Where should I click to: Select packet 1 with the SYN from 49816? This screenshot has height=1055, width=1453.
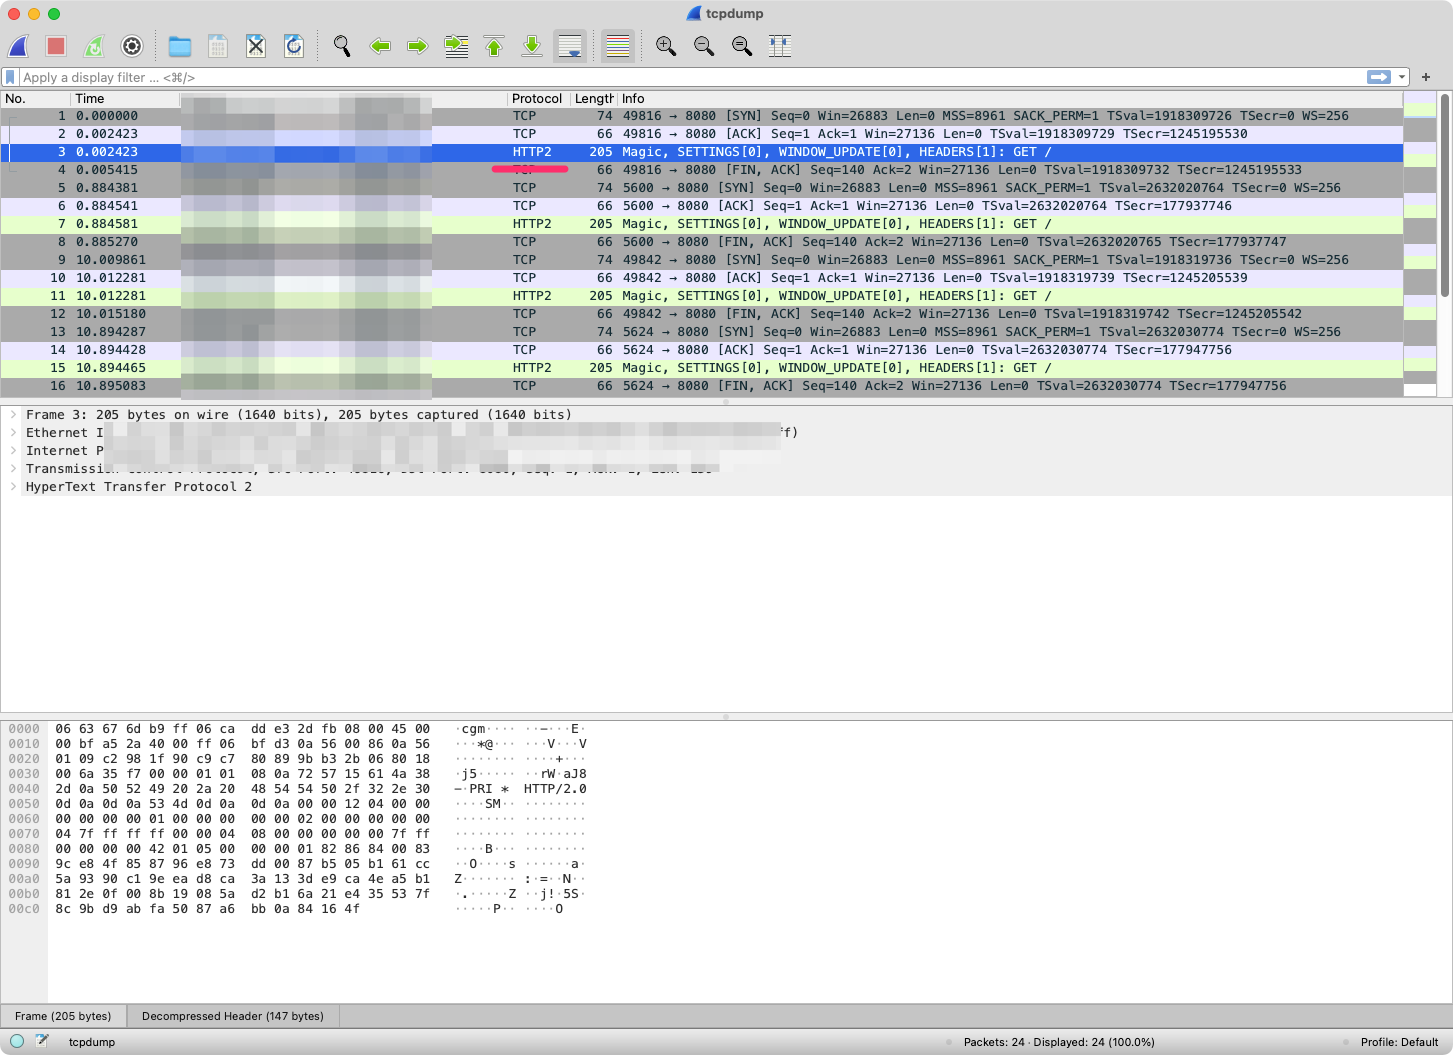click(702, 116)
